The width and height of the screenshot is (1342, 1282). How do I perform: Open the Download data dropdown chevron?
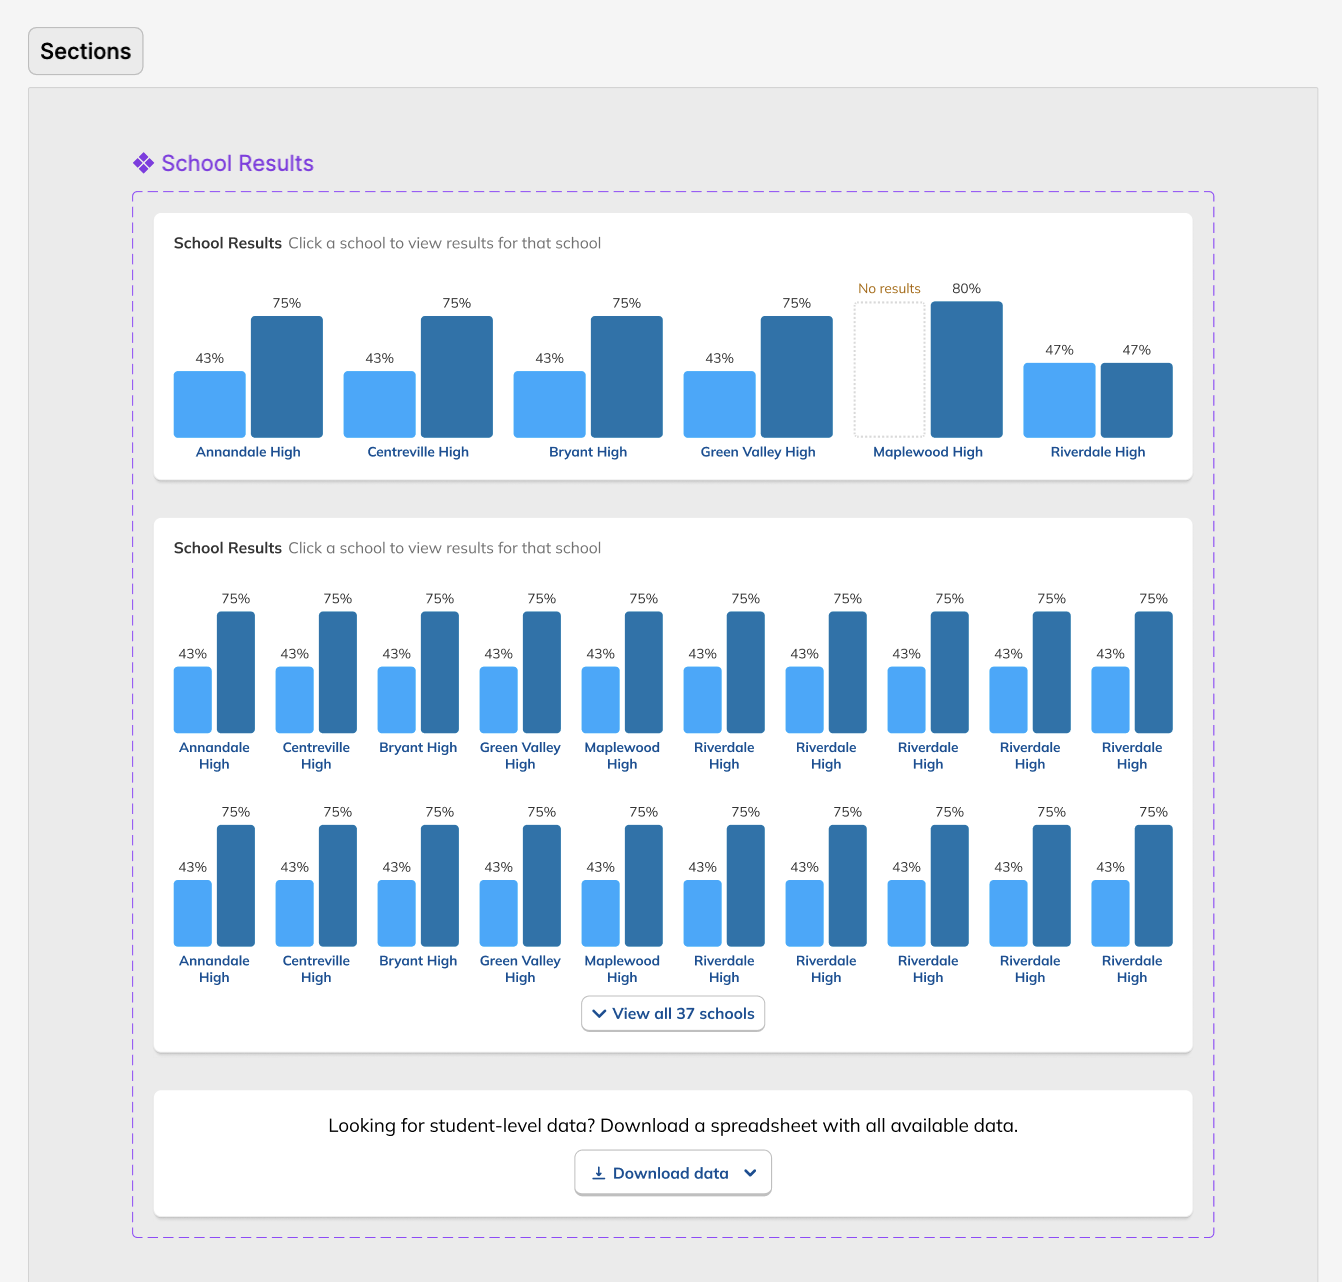click(750, 1173)
